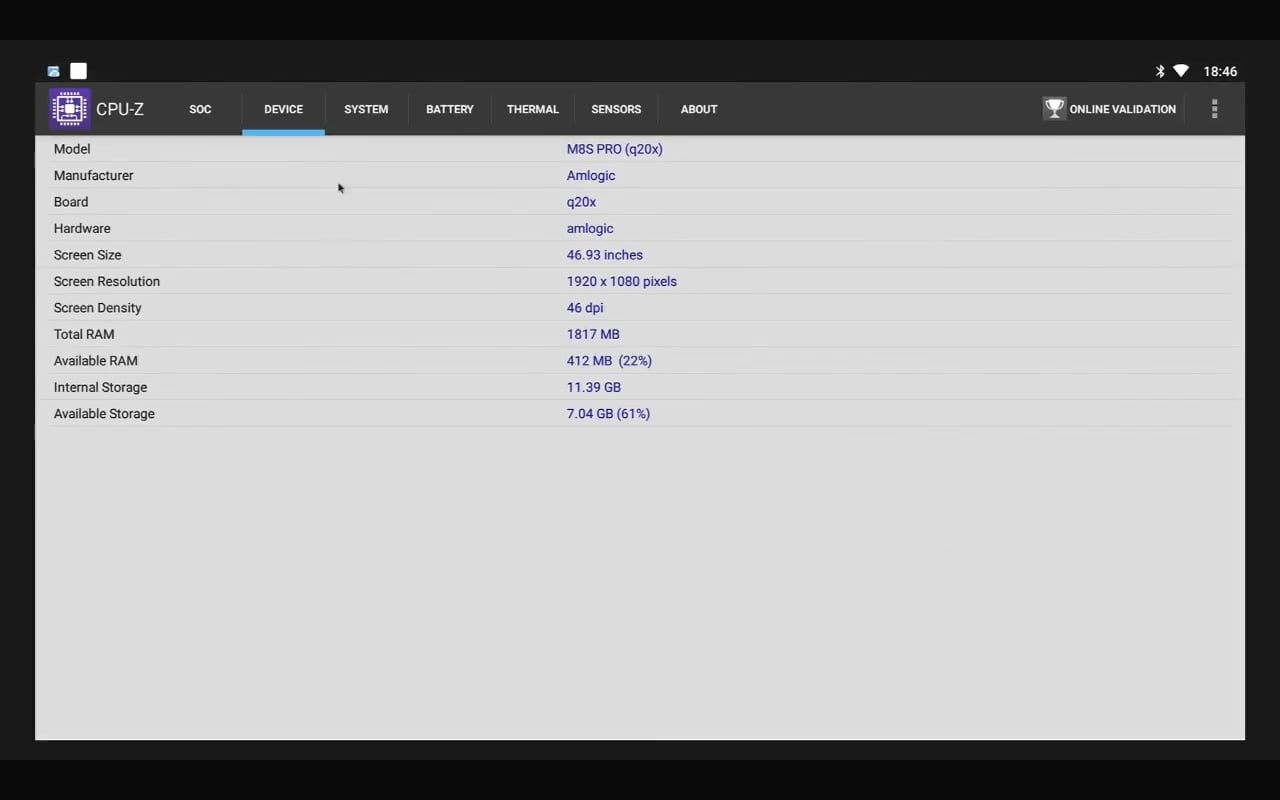Open the three-dot overflow menu
The width and height of the screenshot is (1280, 800).
tap(1214, 109)
